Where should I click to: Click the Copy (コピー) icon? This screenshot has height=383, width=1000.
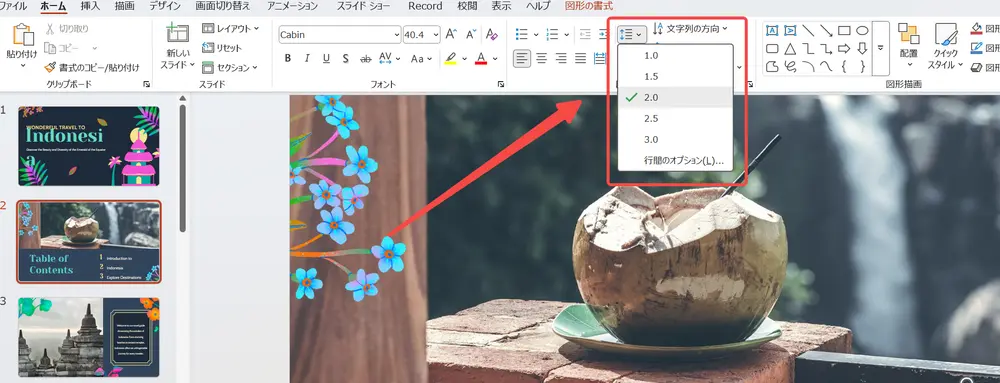click(50, 48)
